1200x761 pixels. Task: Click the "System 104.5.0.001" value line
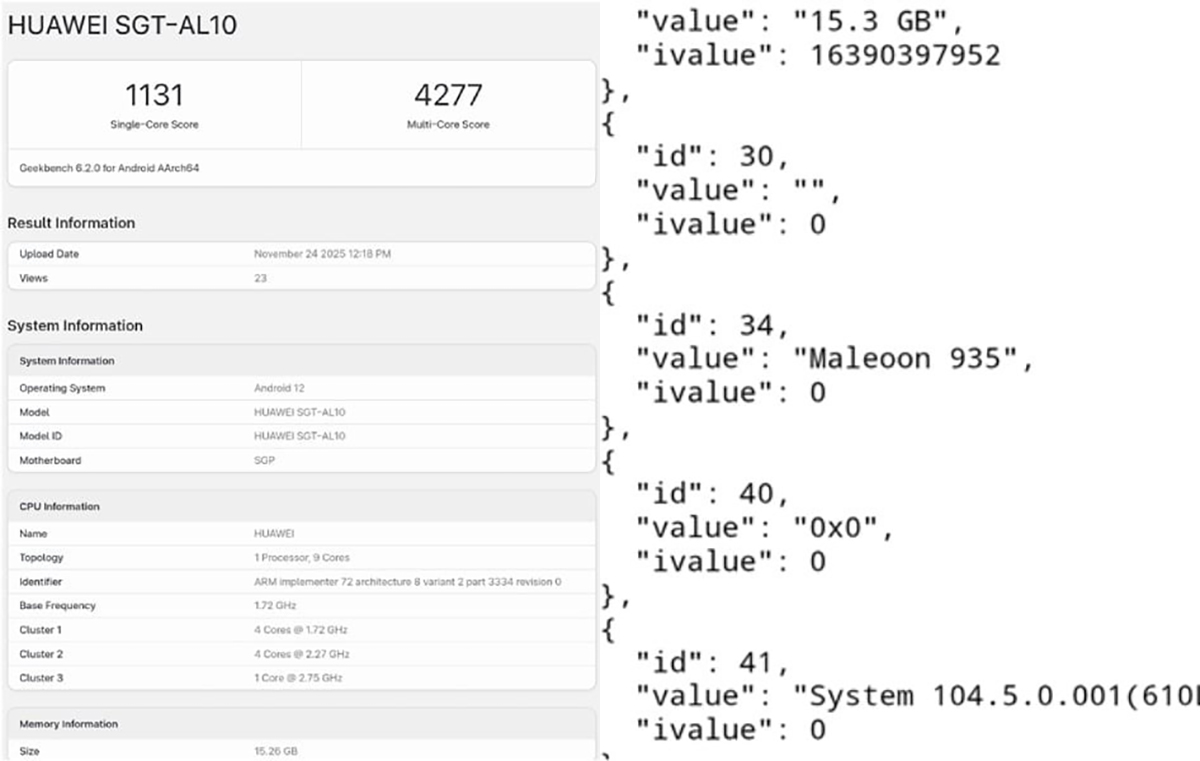pos(990,695)
